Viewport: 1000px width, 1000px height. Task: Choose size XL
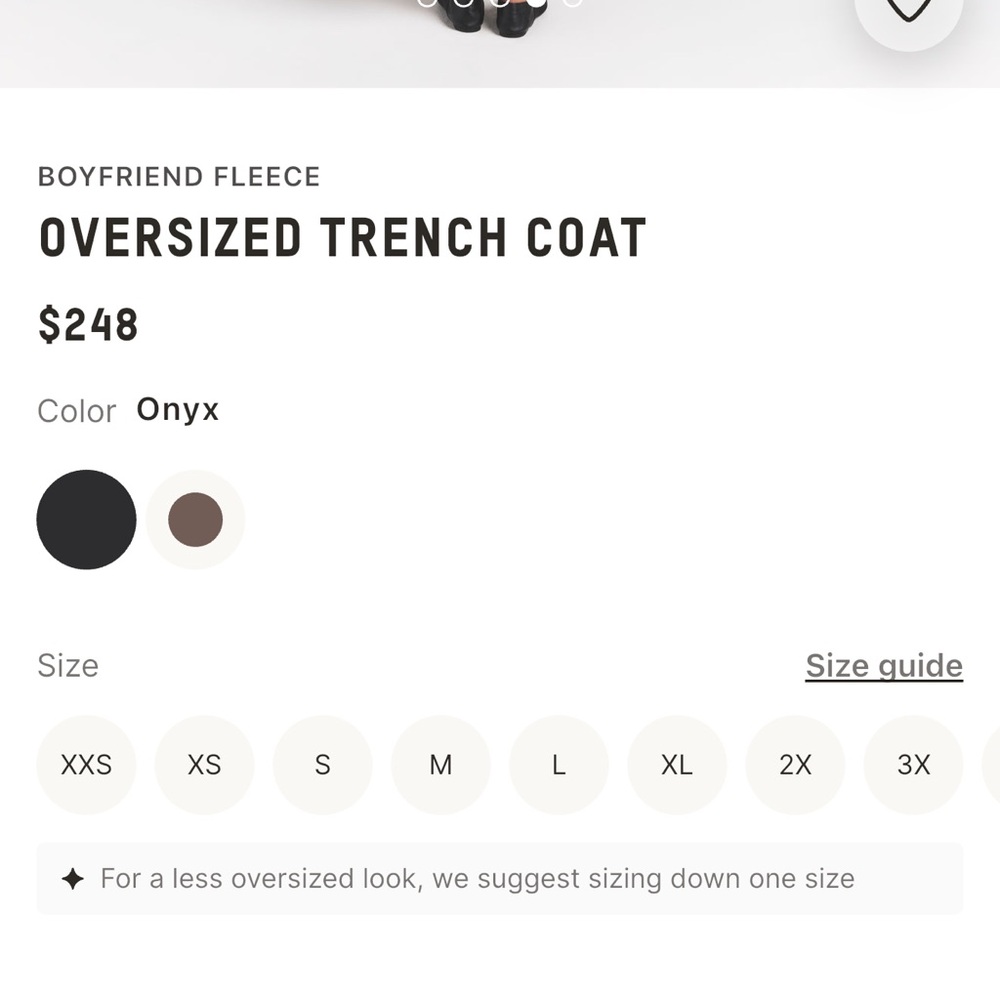pos(677,765)
